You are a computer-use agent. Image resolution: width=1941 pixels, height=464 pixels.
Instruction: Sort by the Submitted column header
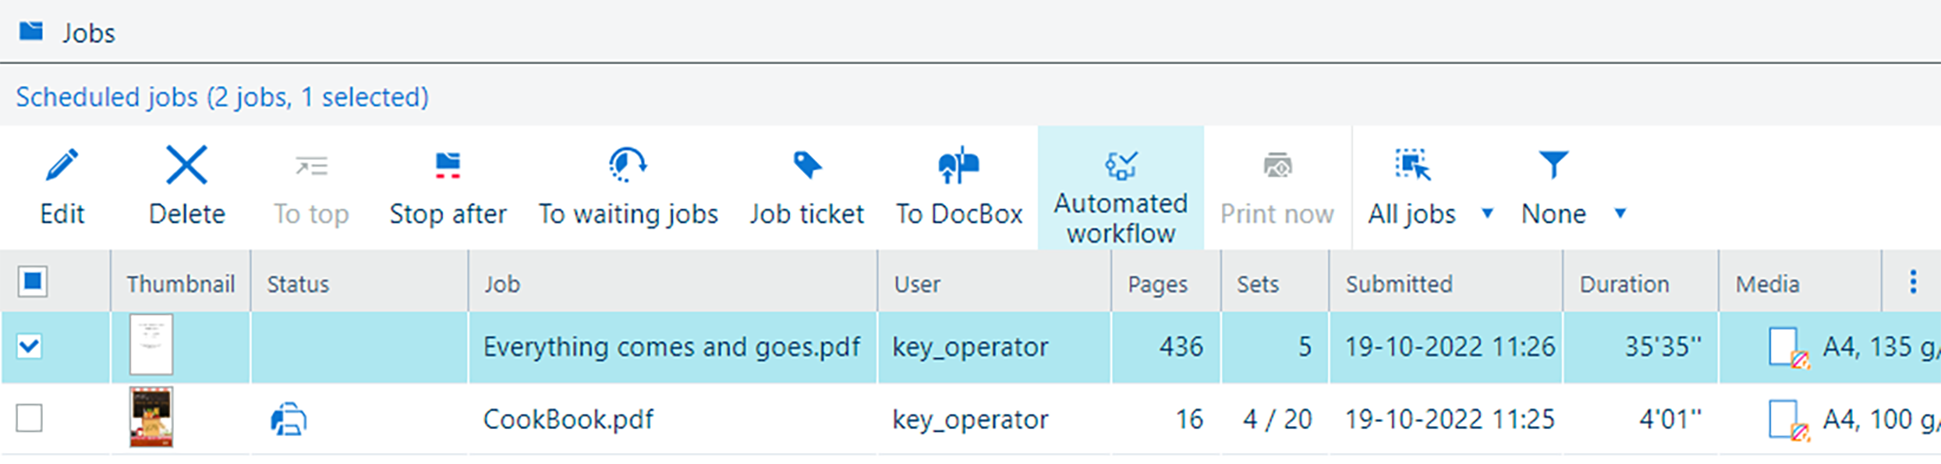1398,284
